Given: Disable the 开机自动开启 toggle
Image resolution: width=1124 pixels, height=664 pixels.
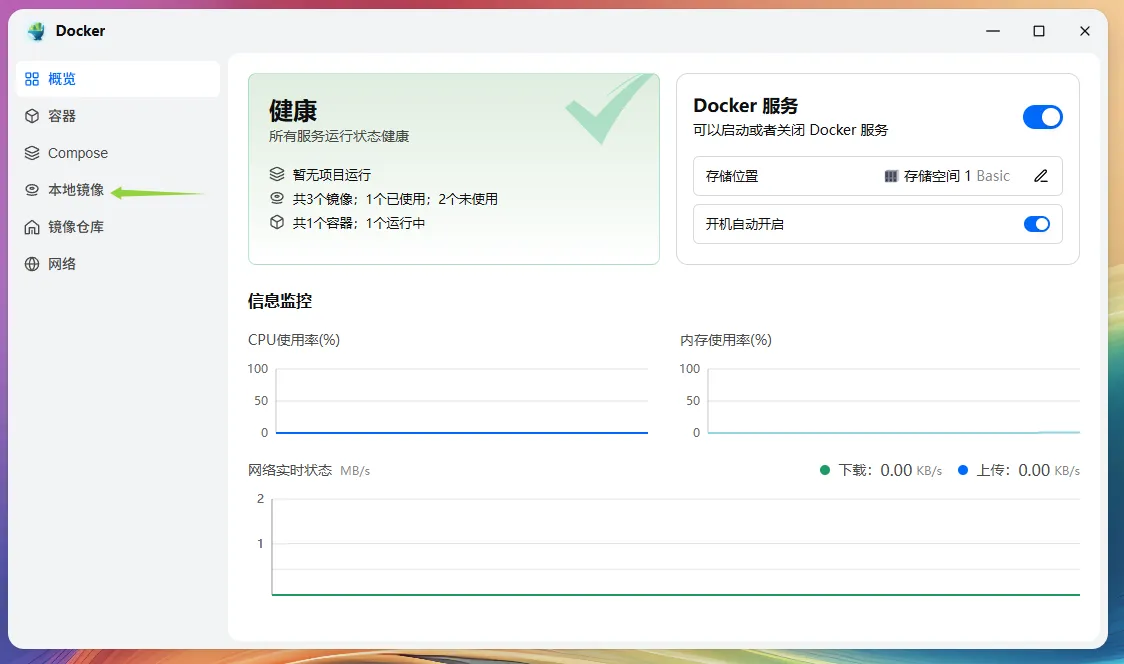Looking at the screenshot, I should (1036, 224).
